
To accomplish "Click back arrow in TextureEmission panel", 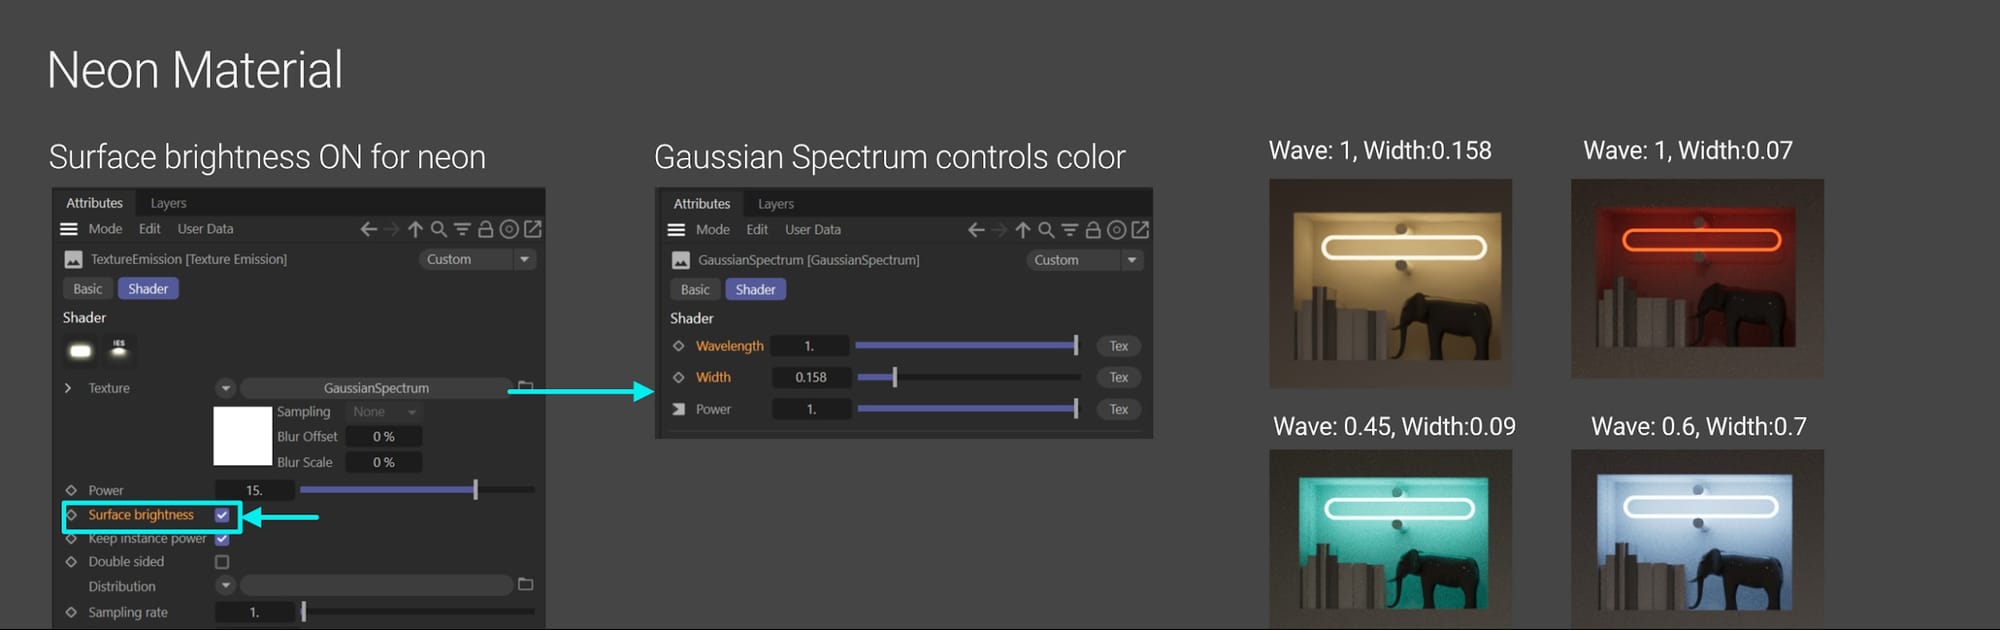I will pyautogui.click(x=369, y=229).
